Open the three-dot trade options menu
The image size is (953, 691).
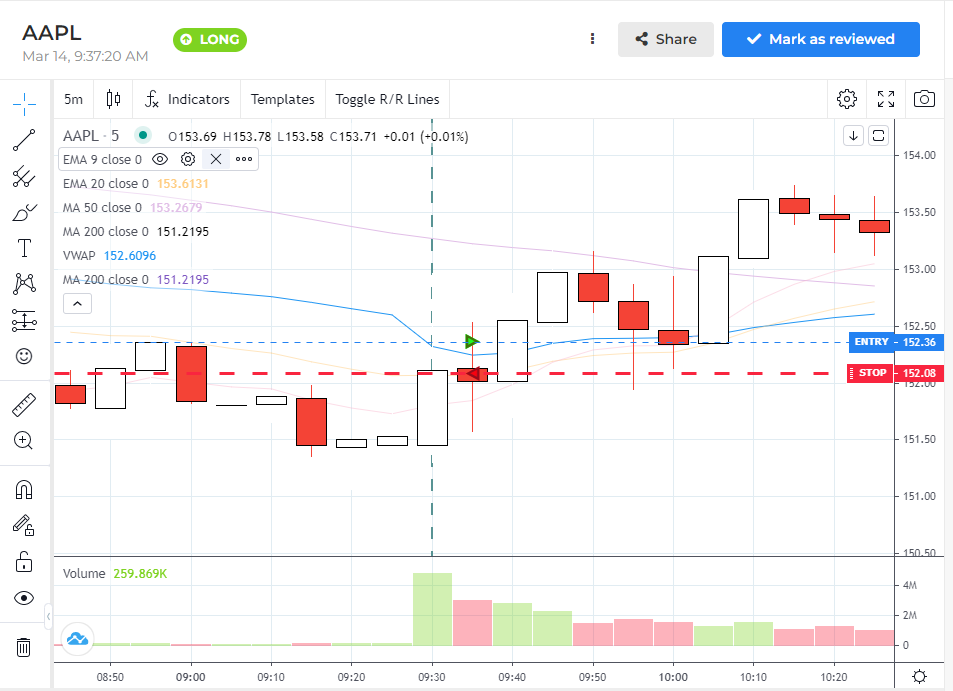(x=593, y=39)
